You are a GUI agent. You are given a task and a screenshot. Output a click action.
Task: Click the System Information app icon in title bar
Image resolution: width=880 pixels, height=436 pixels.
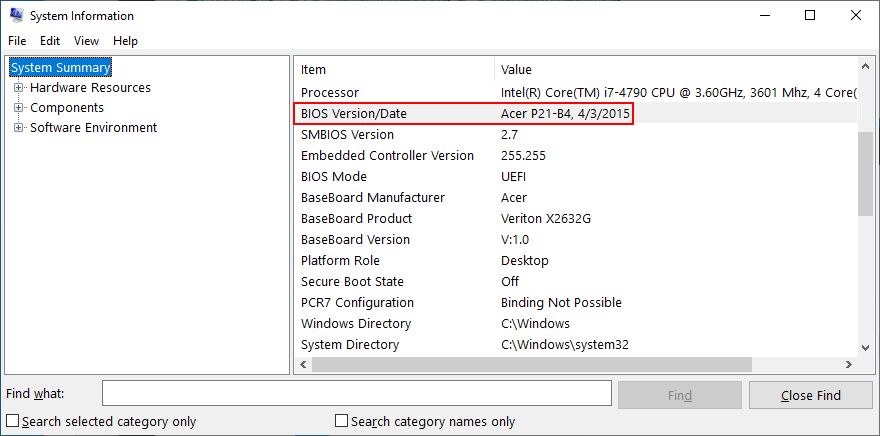[16, 16]
